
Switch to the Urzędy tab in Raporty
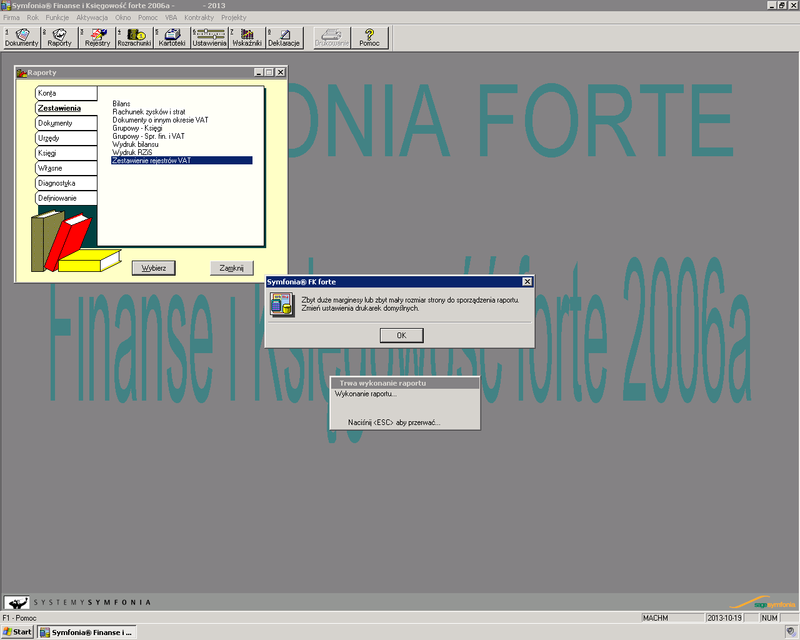click(x=66, y=138)
